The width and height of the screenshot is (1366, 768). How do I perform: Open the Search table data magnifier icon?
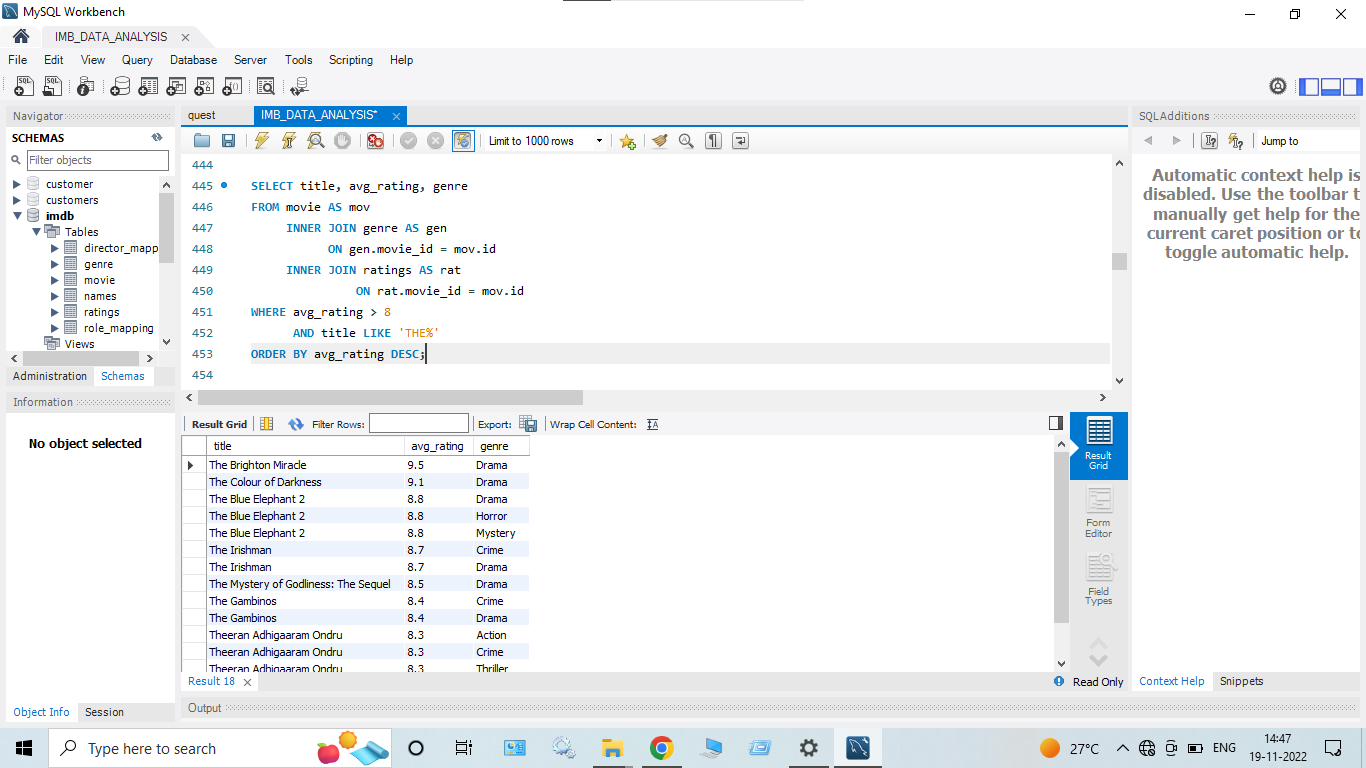pyautogui.click(x=265, y=86)
